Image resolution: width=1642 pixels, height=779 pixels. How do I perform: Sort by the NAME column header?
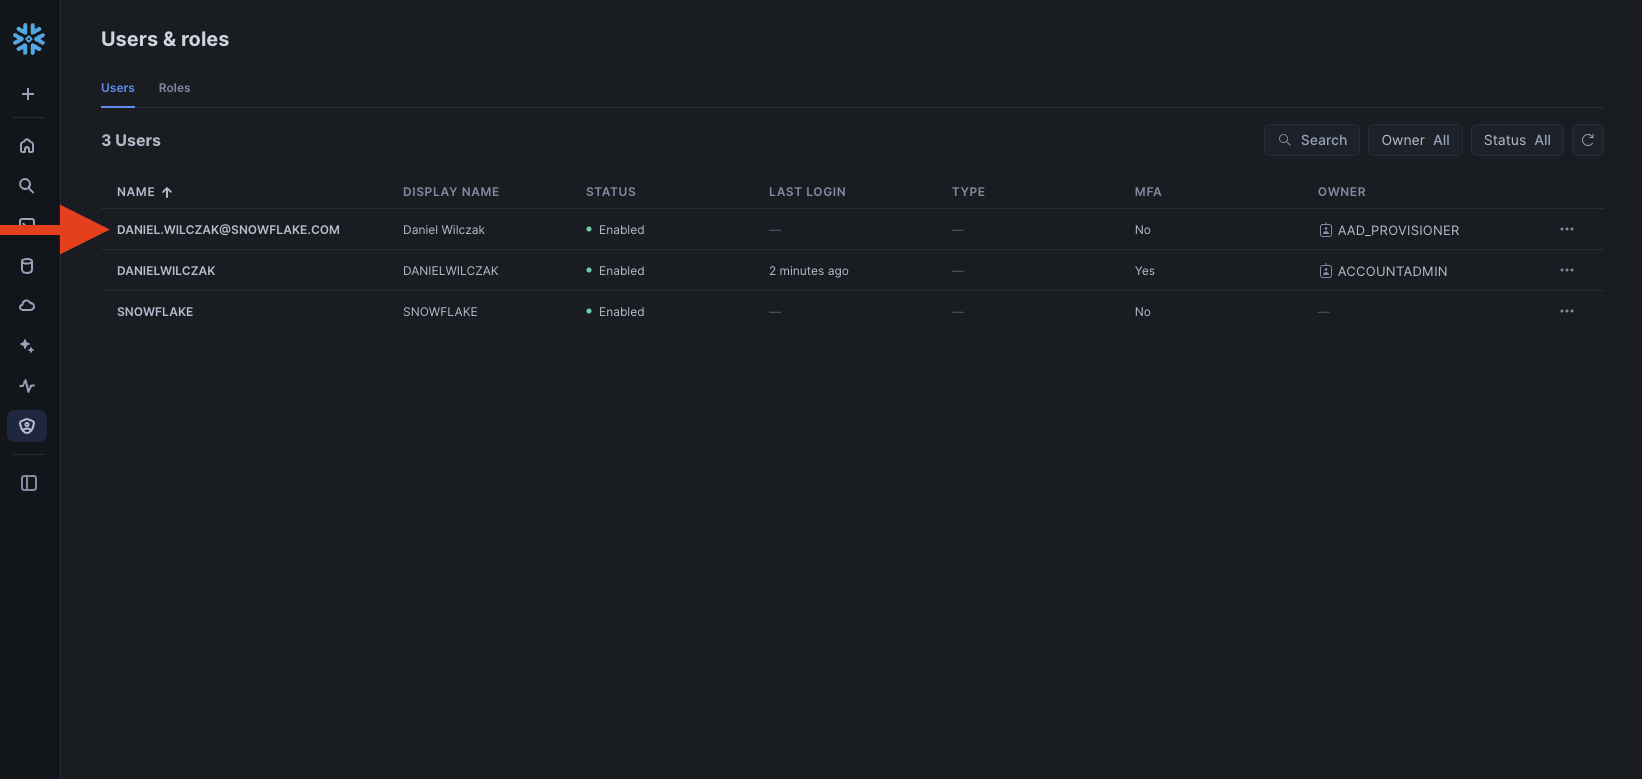(x=136, y=192)
